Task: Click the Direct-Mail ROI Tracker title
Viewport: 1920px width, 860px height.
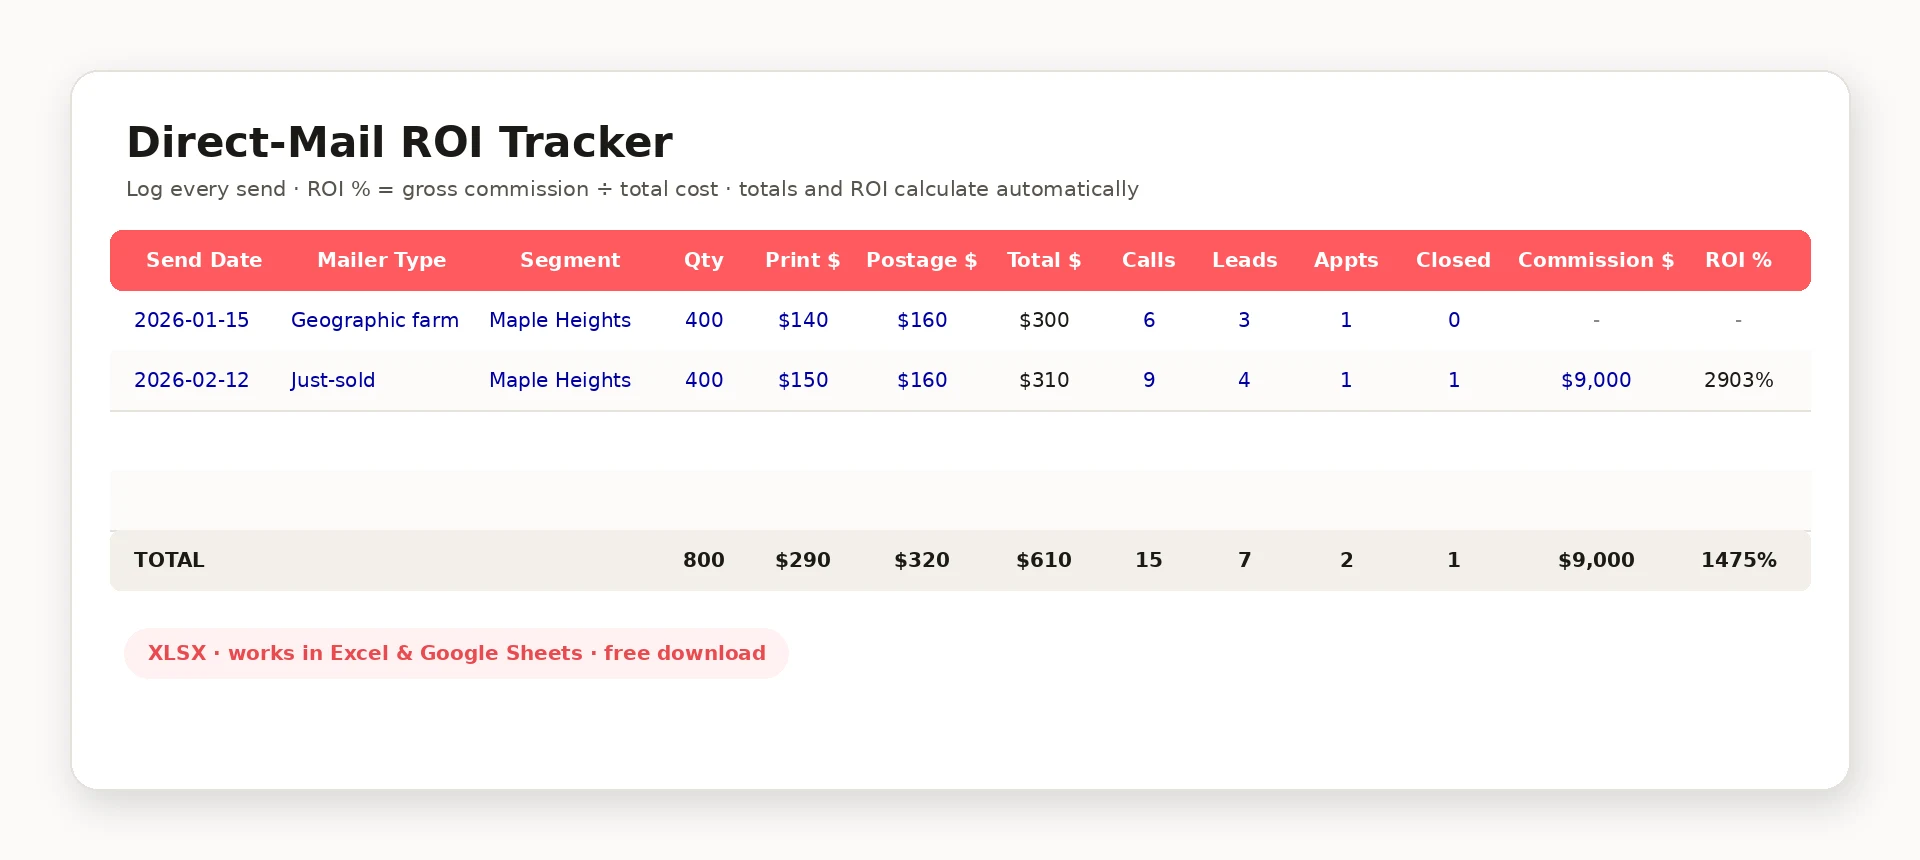Action: [x=399, y=142]
